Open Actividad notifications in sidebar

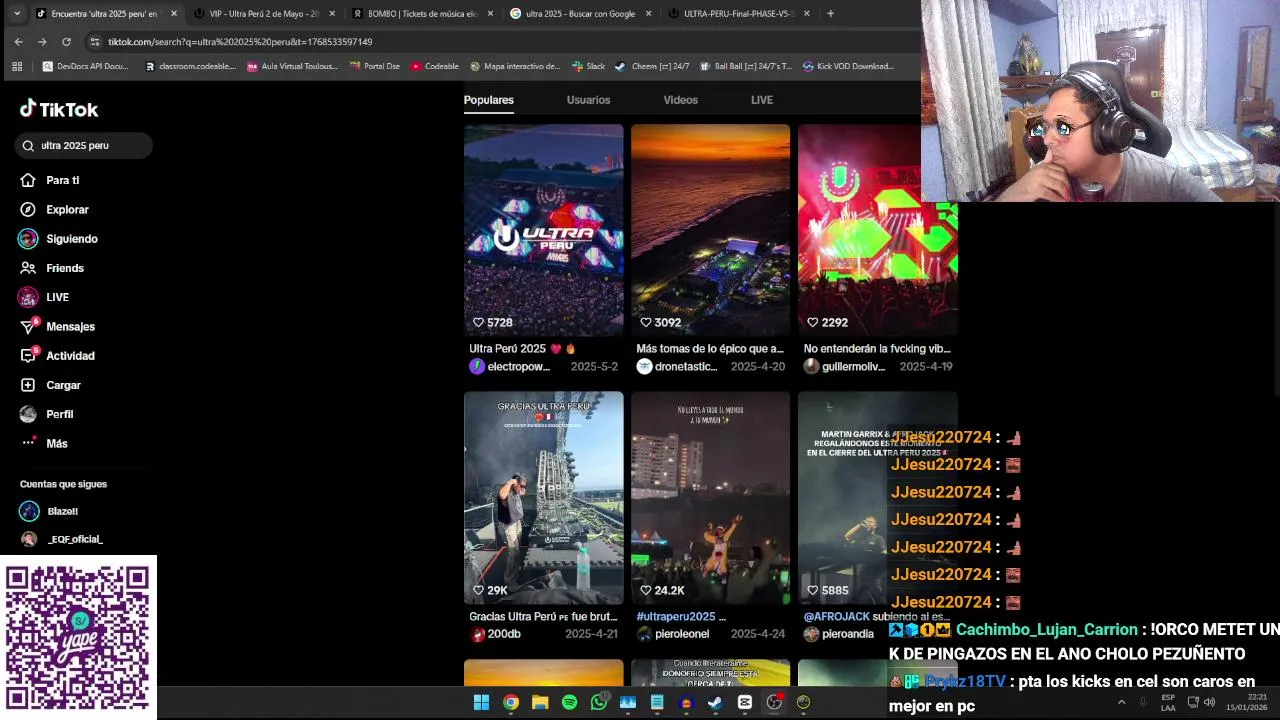[57, 355]
